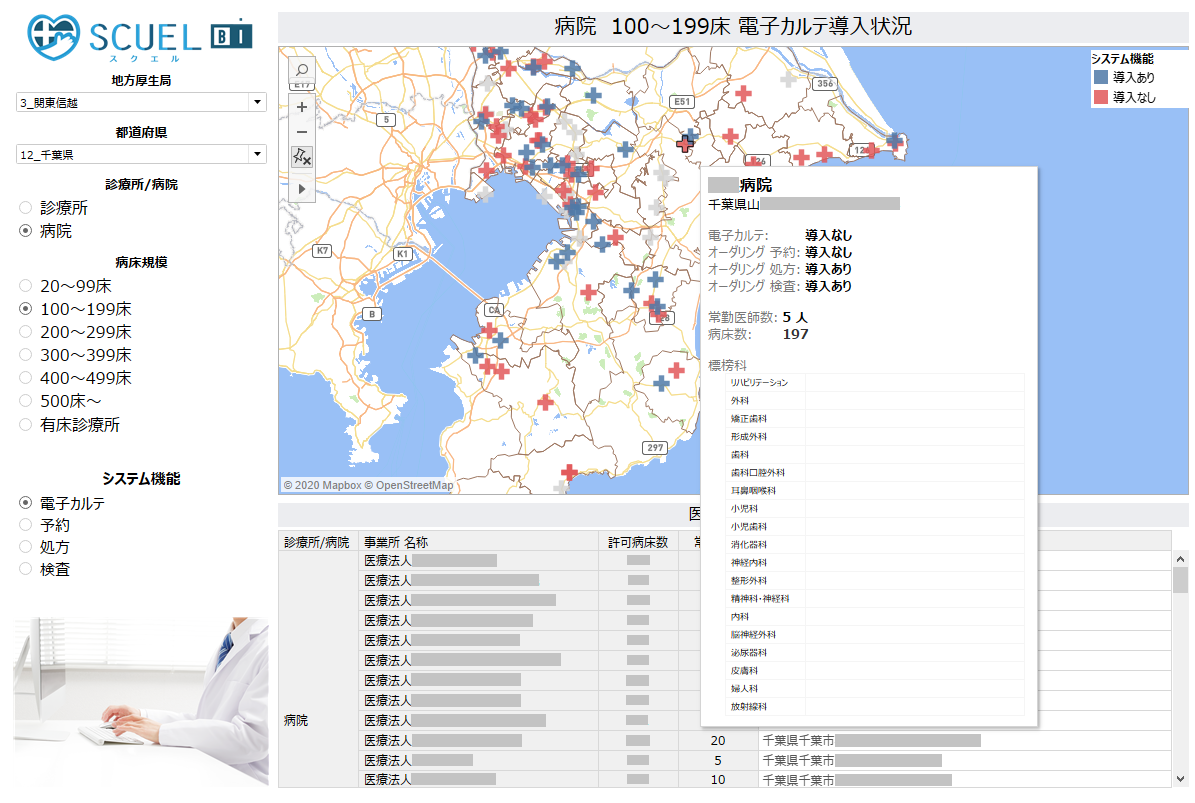Image resolution: width=1195 pixels, height=803 pixels.
Task: Click the 許可病床数 column header
Action: pos(637,542)
